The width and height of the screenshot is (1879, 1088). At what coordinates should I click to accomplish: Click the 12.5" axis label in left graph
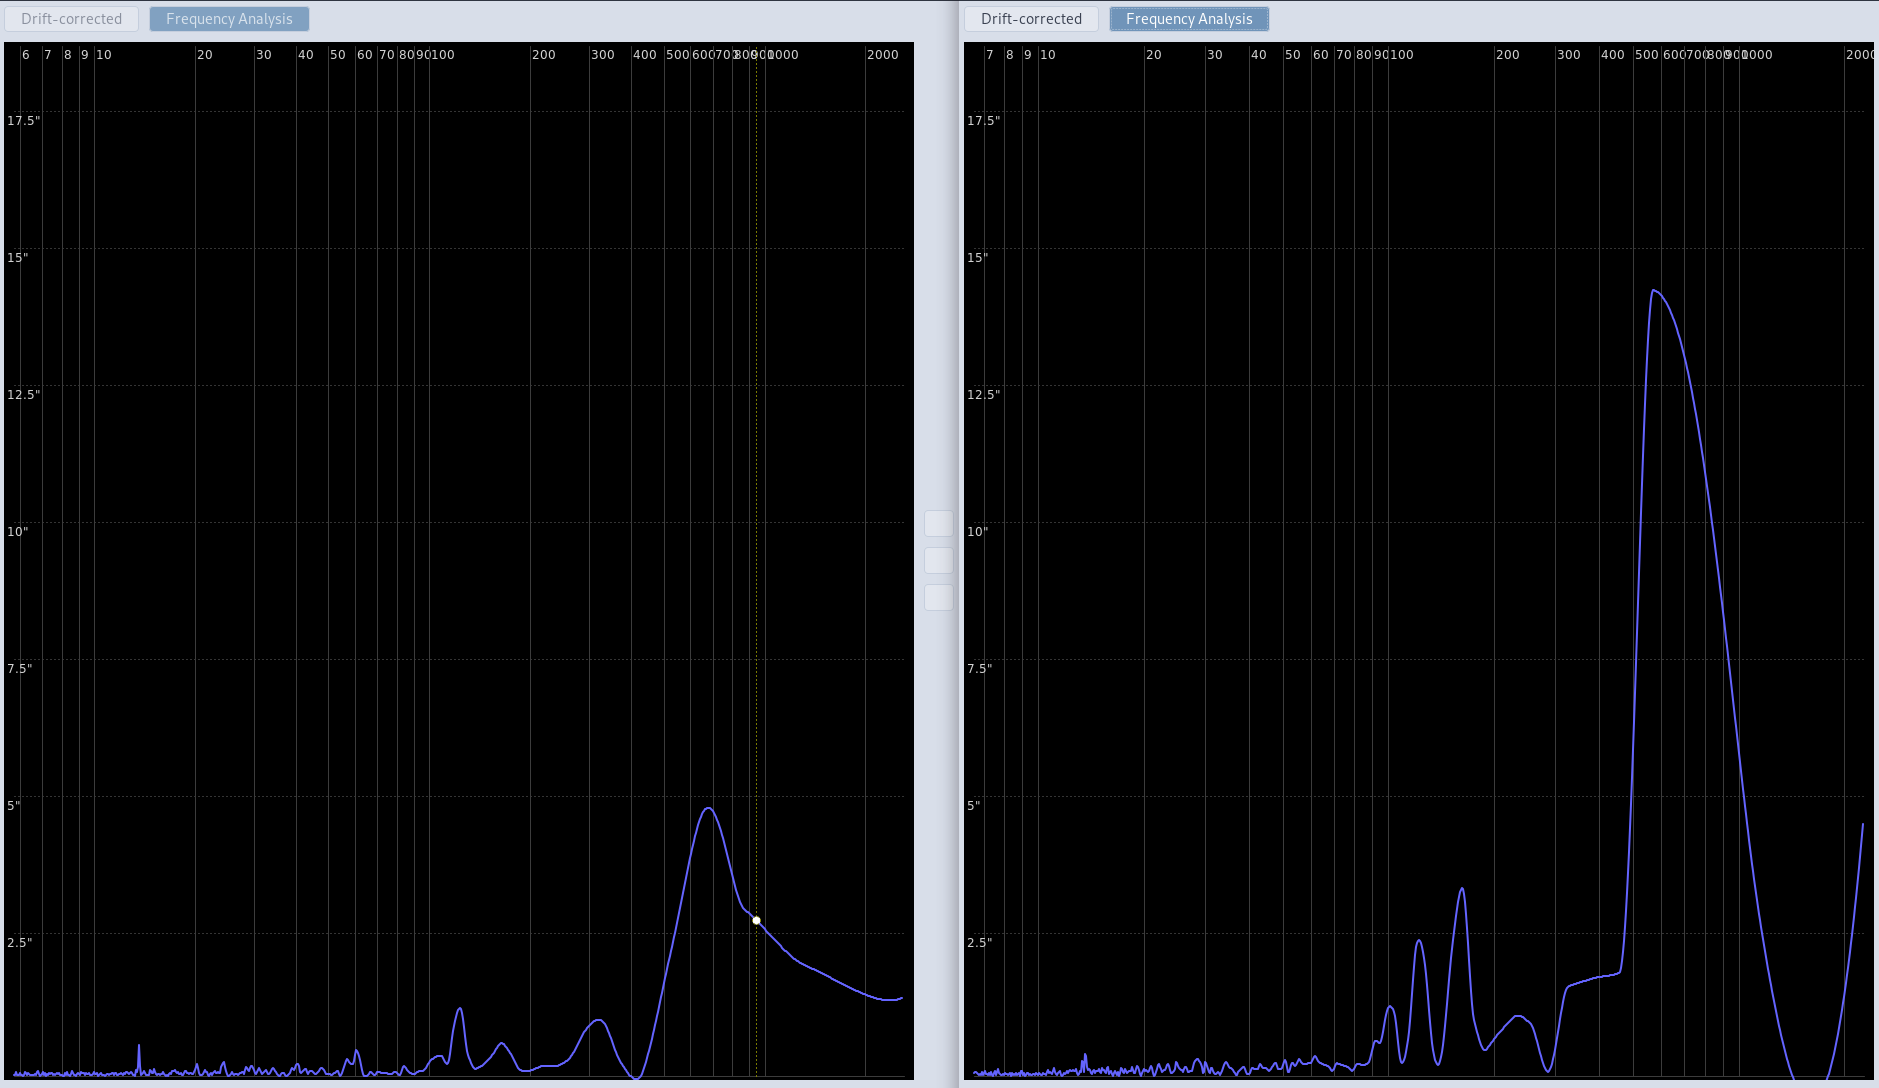coord(24,395)
